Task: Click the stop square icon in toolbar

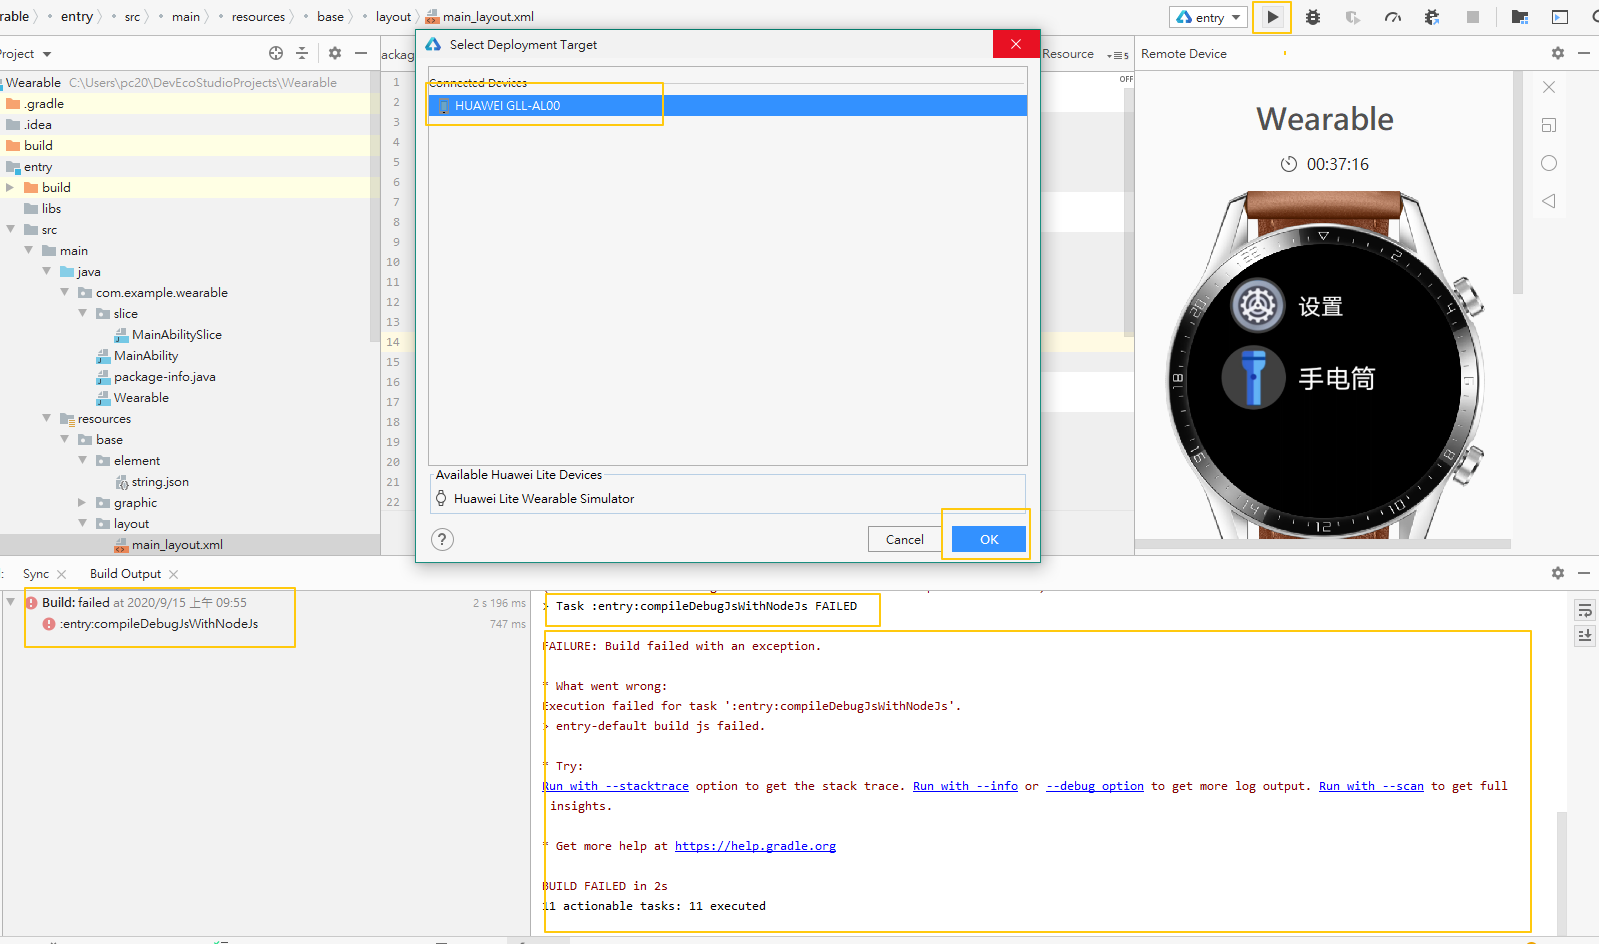Action: (x=1473, y=17)
